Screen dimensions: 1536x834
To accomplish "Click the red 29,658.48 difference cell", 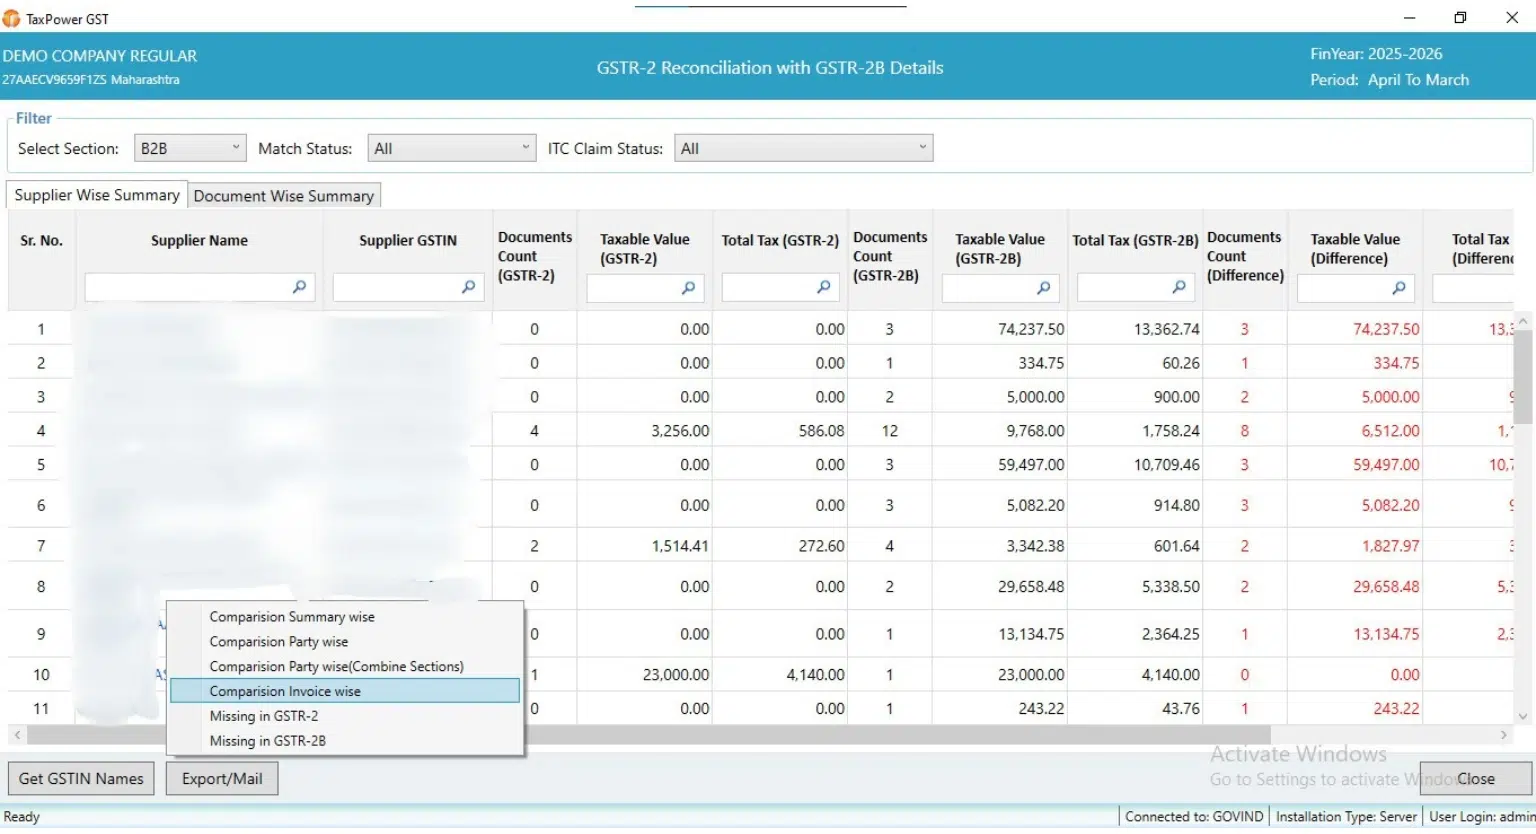I will [x=1355, y=587].
